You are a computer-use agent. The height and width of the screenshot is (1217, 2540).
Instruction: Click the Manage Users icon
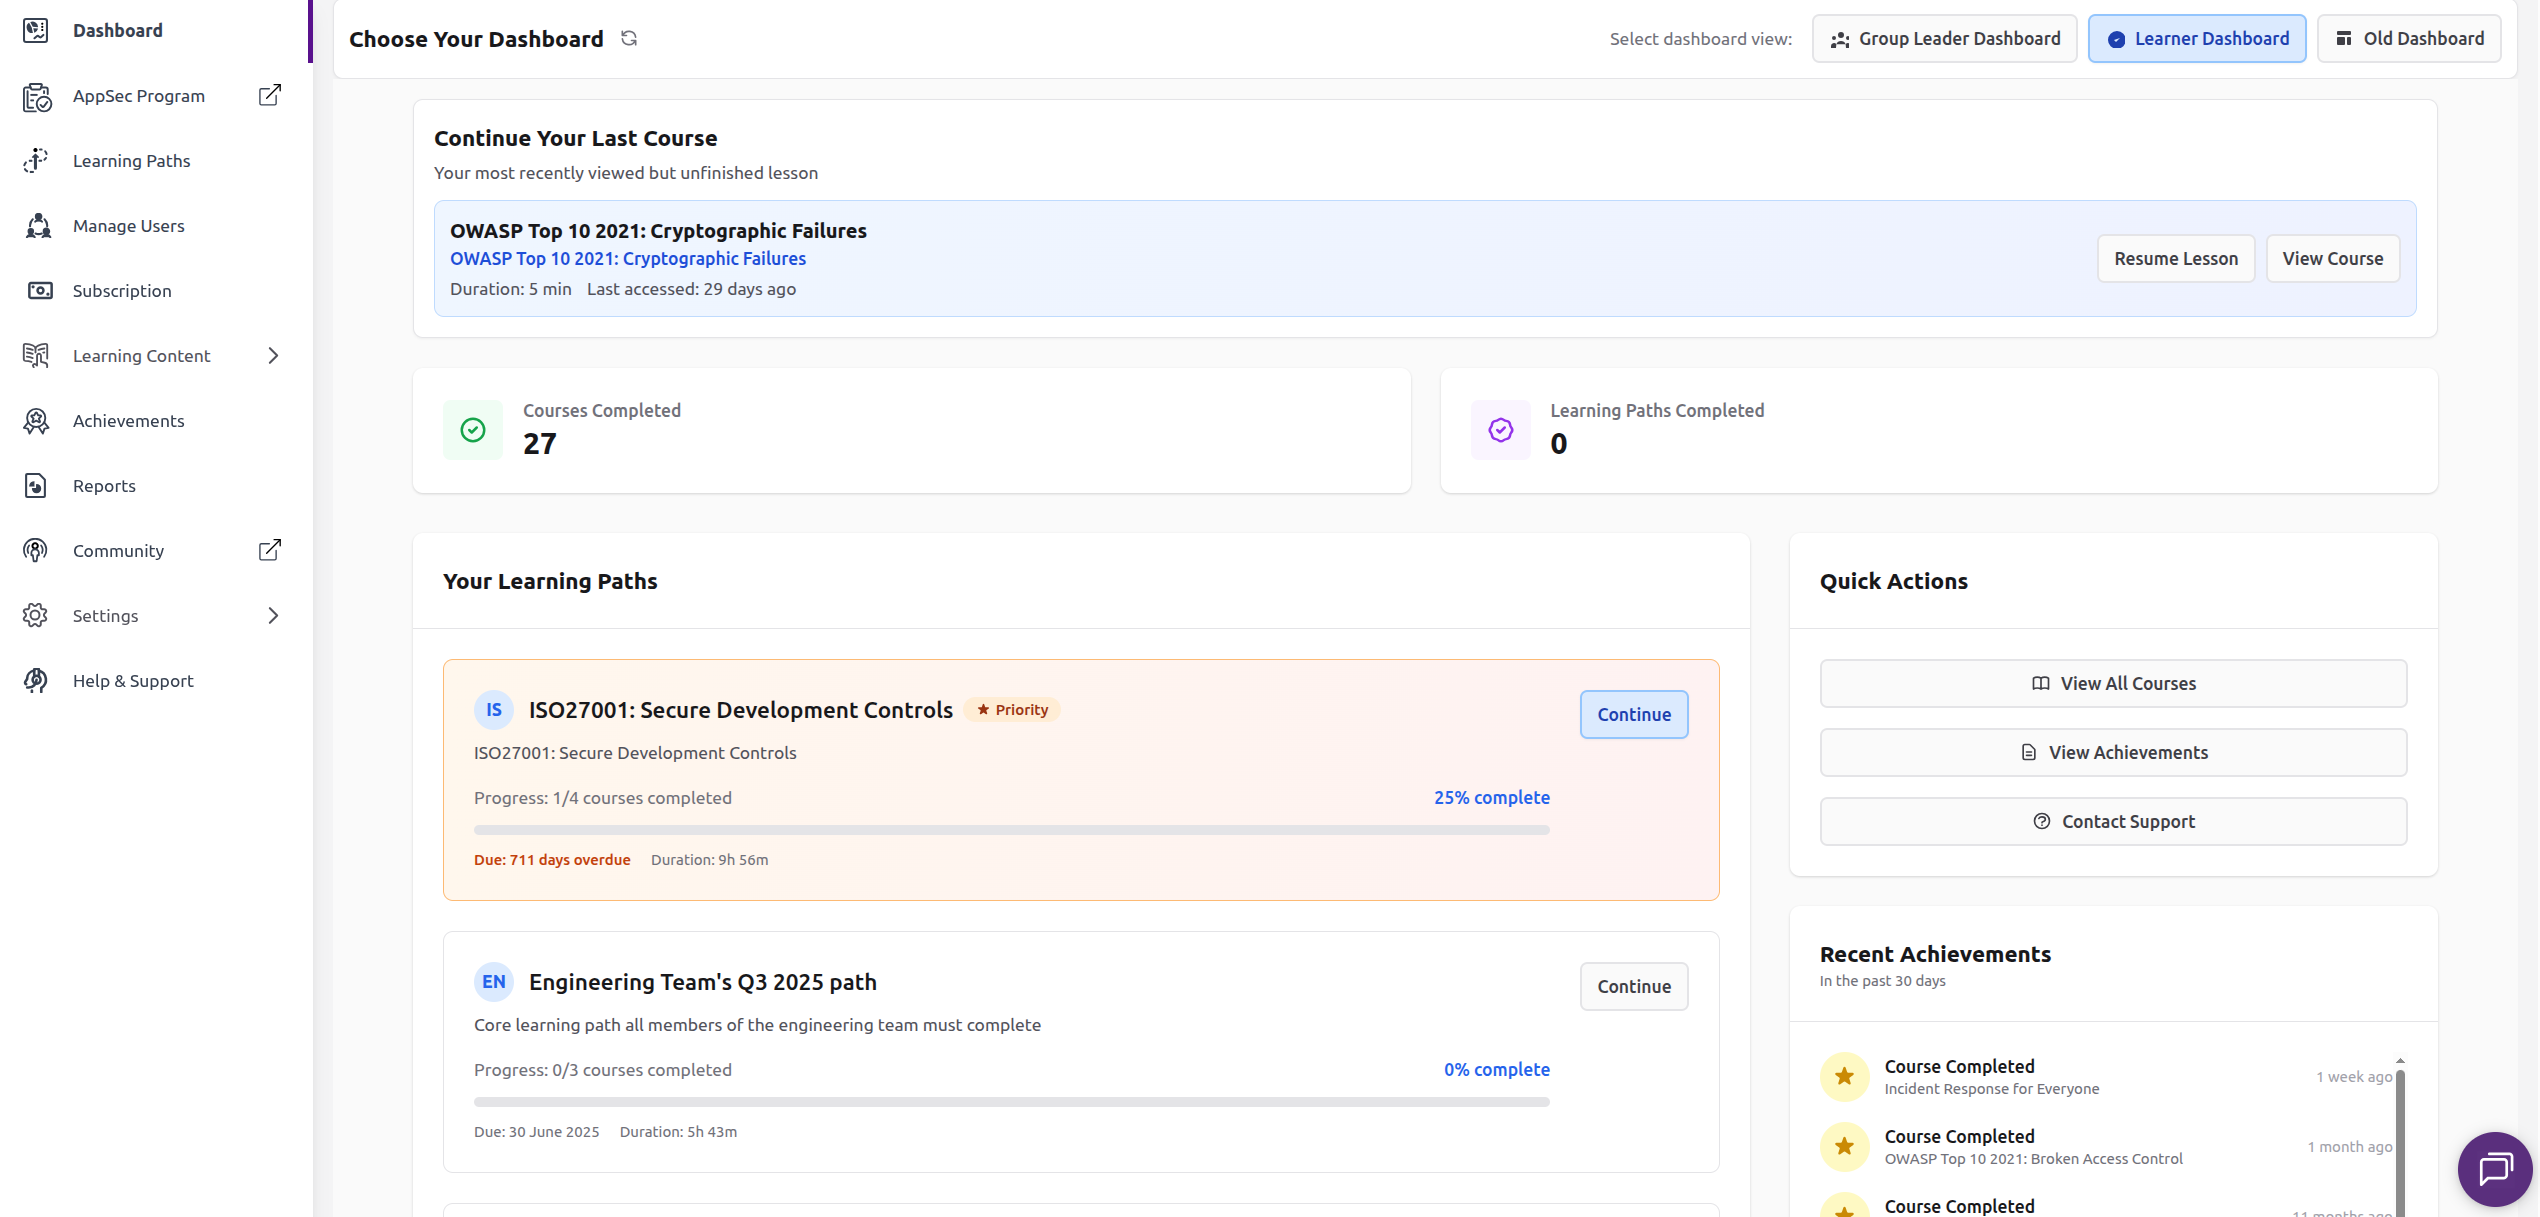[x=38, y=225]
